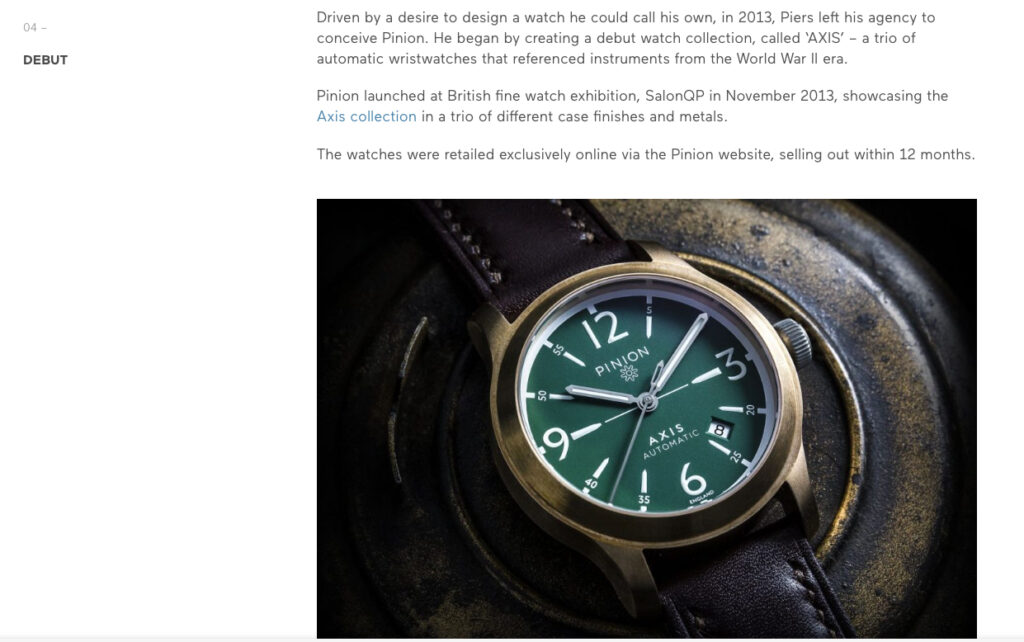
Task: Click the watch crown on case side
Action: (x=794, y=343)
